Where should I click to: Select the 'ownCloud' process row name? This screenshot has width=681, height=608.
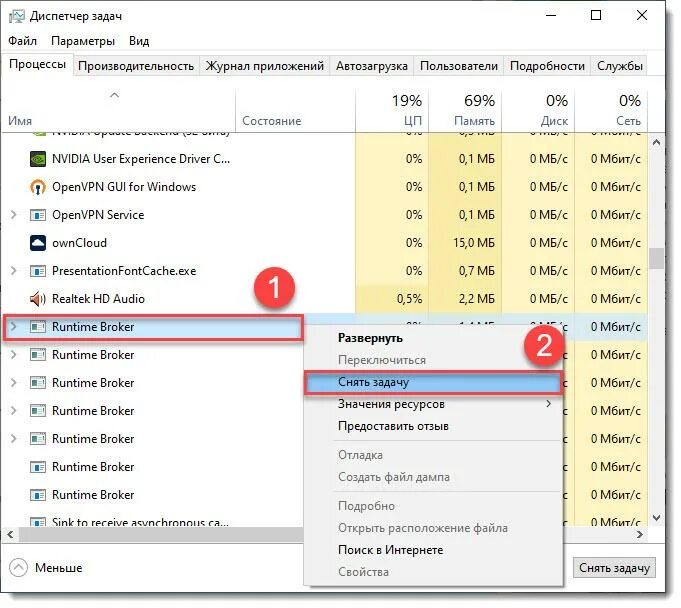point(79,243)
